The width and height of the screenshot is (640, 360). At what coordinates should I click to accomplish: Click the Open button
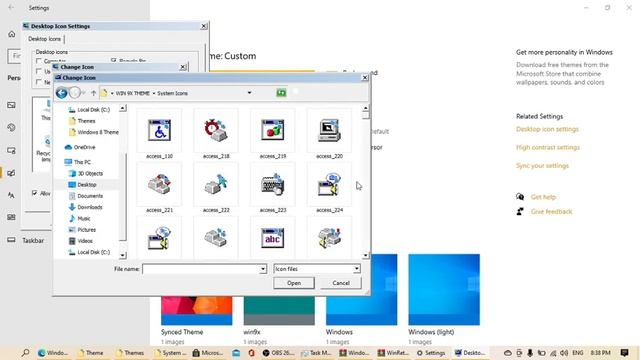tap(294, 283)
